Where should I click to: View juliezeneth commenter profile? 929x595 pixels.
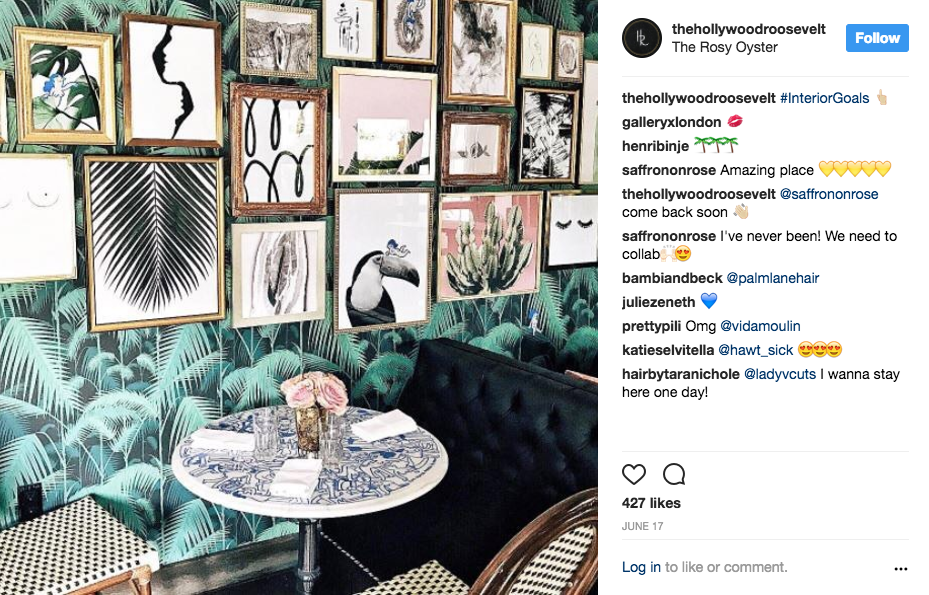(x=658, y=302)
